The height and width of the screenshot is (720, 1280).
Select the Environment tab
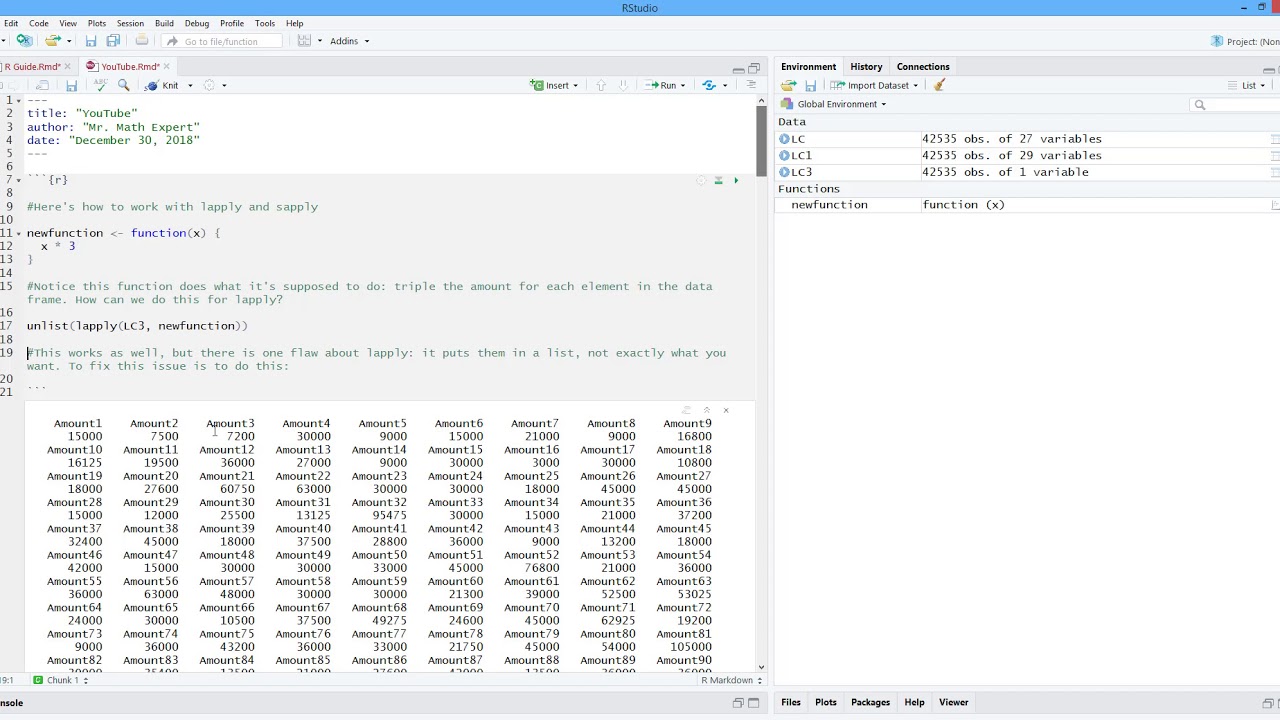(808, 67)
